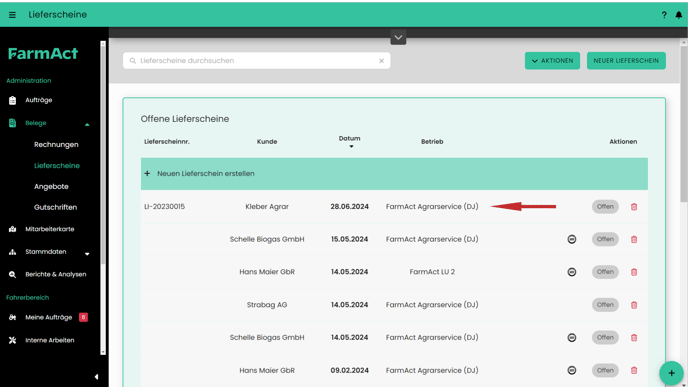Click the floating green plus button
The width and height of the screenshot is (688, 387).
pos(671,373)
